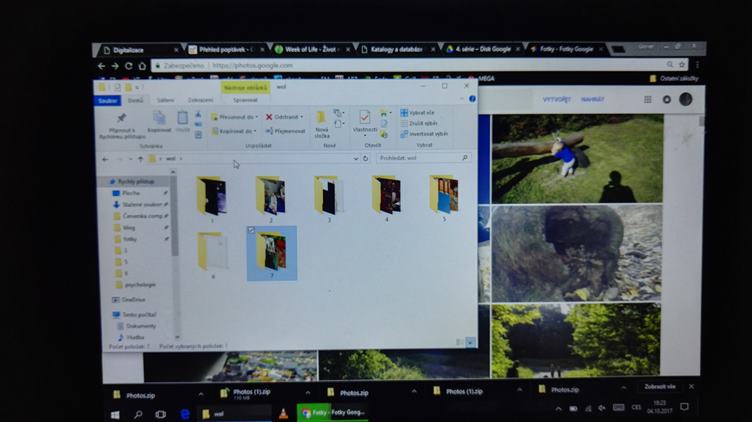Select folder named 3
Image resolution: width=752 pixels, height=422 pixels.
coord(329,198)
